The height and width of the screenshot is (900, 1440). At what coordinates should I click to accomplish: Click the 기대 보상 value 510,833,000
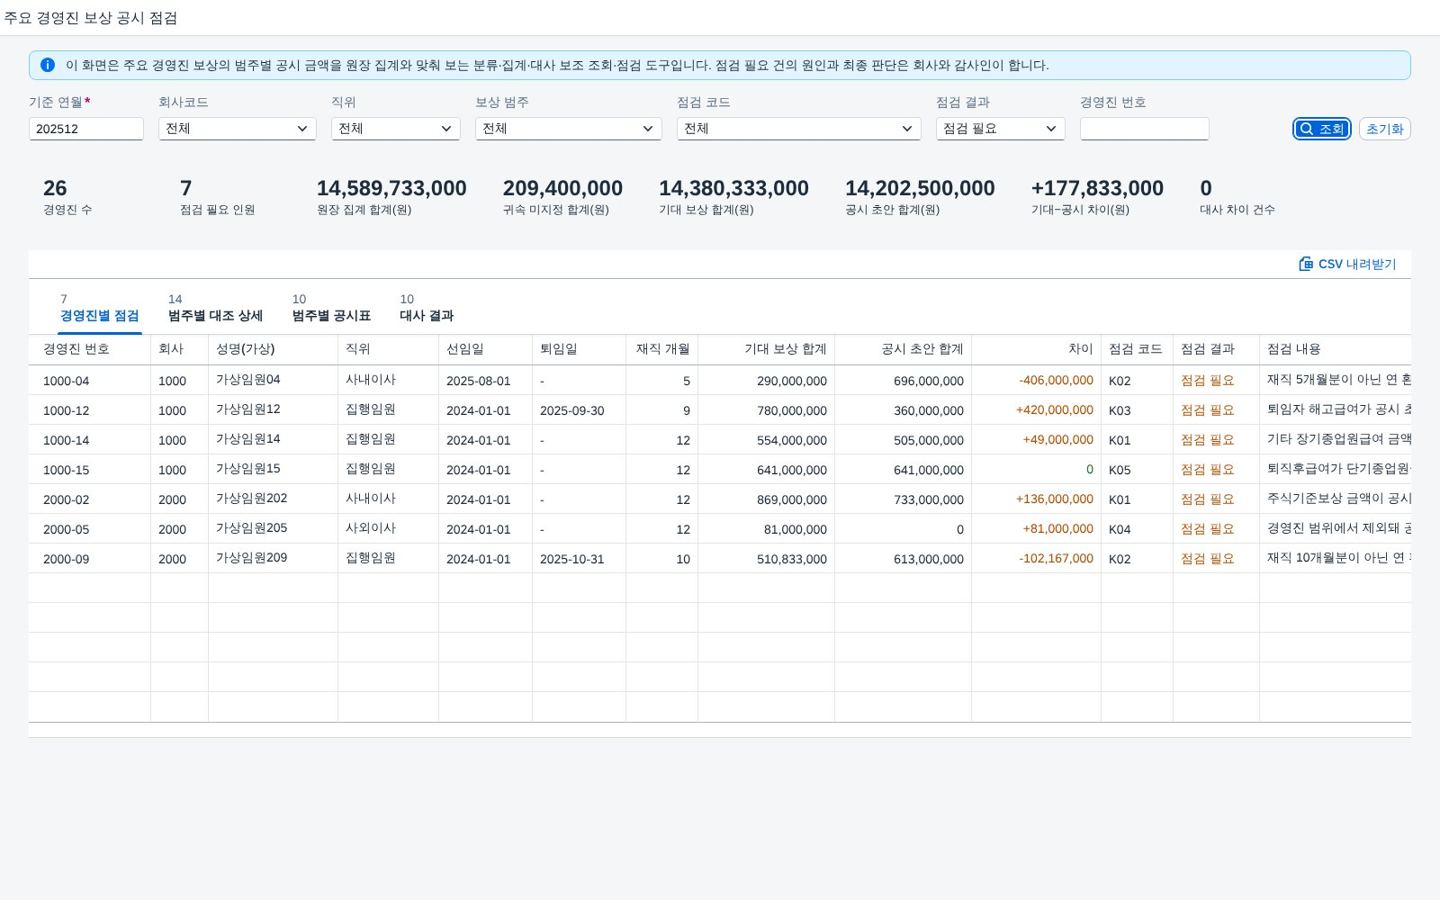pos(792,559)
